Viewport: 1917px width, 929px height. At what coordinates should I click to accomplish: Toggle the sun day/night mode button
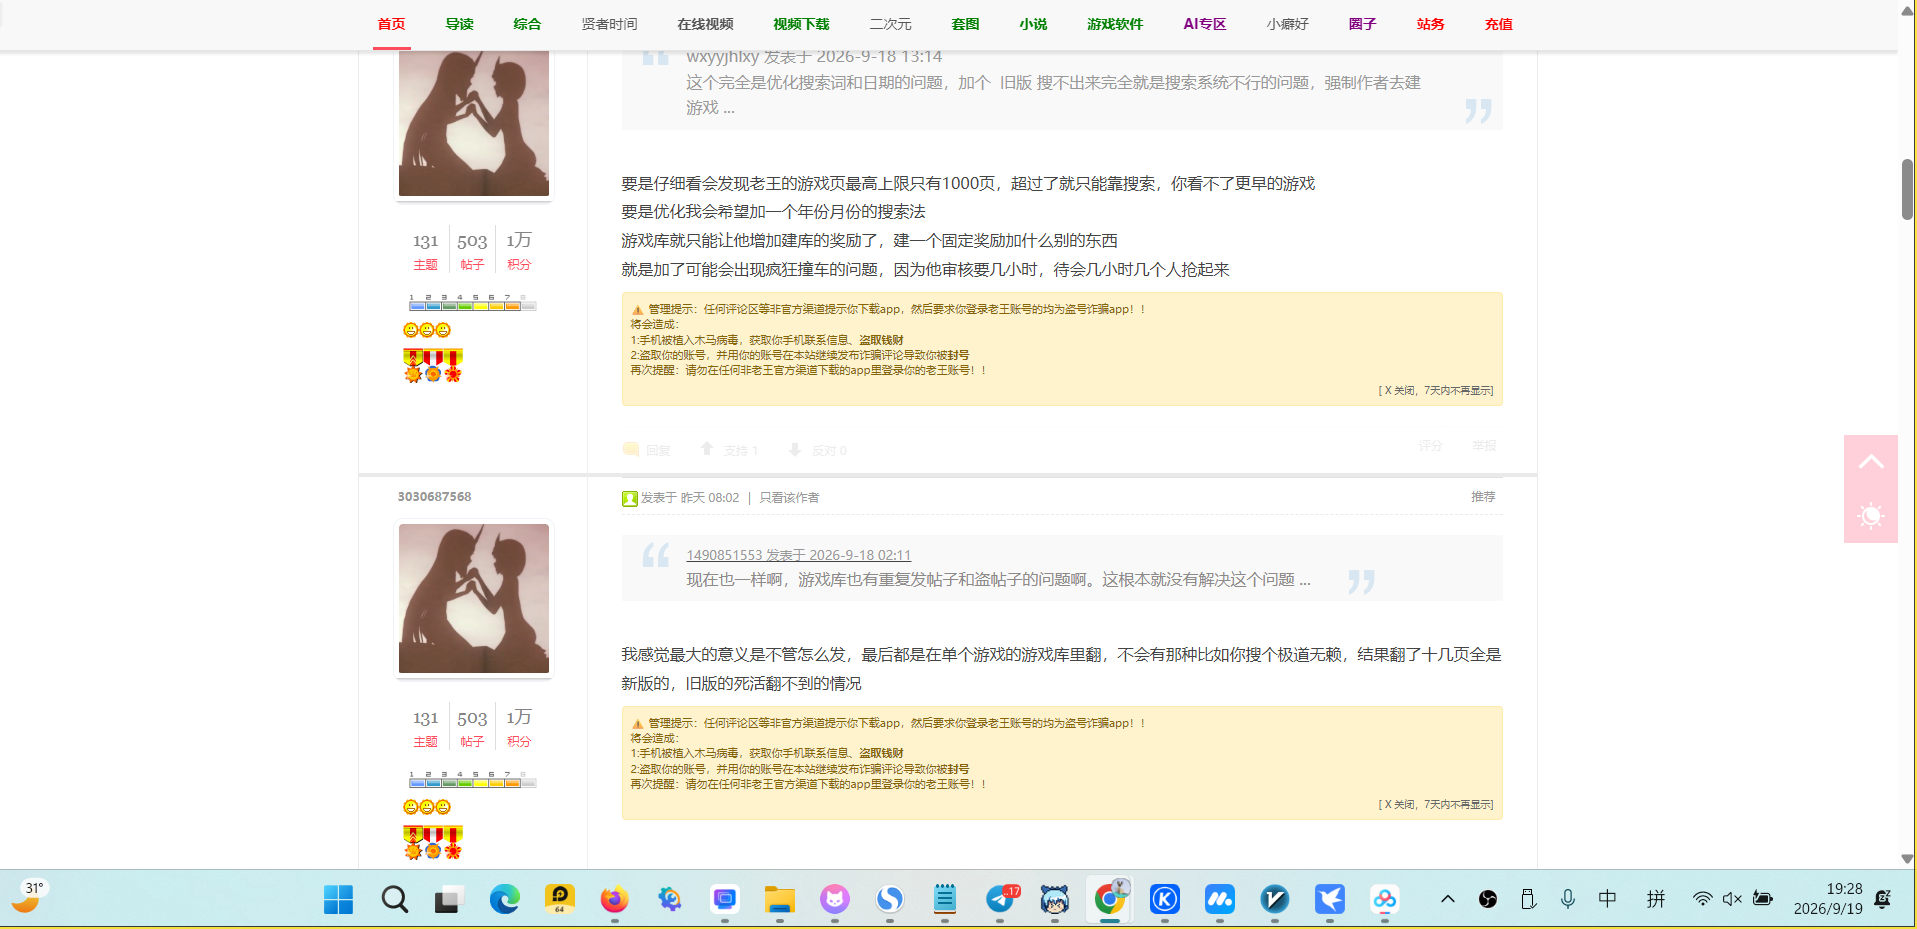point(1870,516)
